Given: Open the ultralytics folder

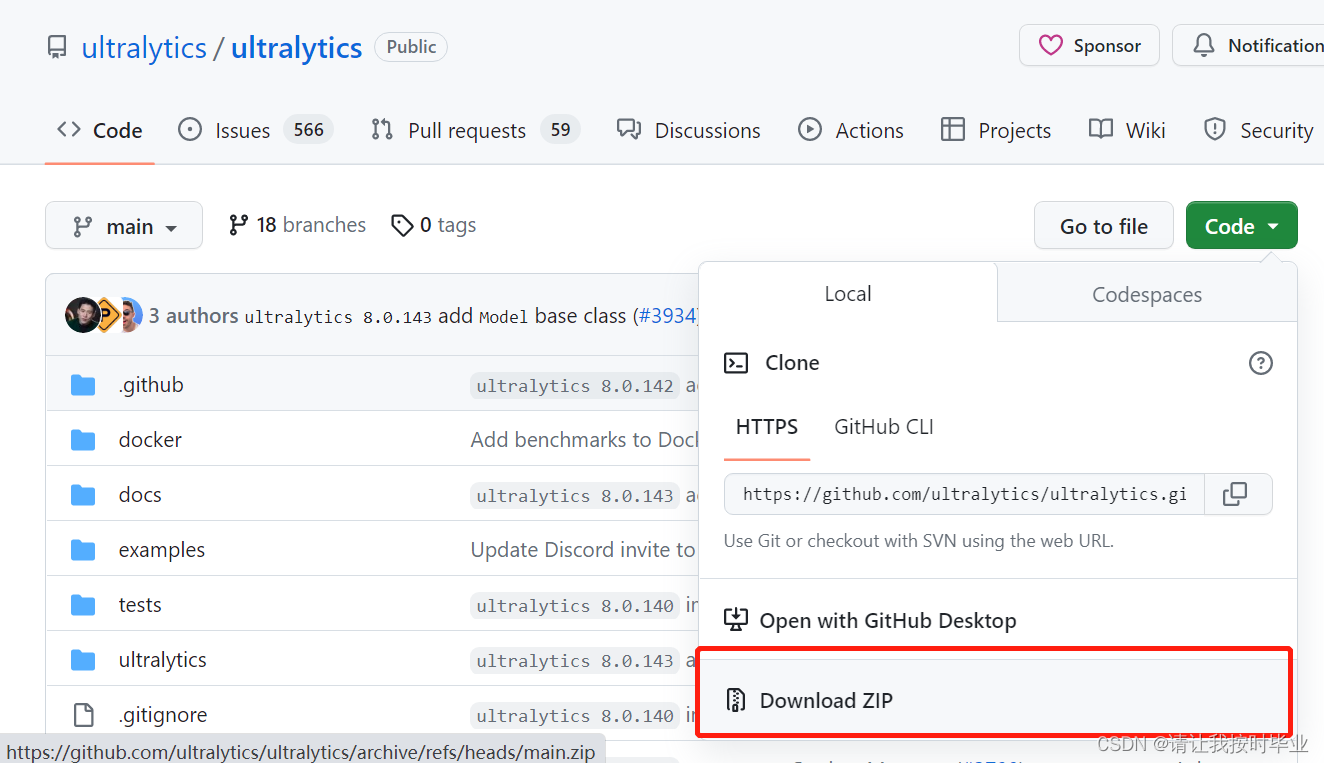Looking at the screenshot, I should point(163,660).
